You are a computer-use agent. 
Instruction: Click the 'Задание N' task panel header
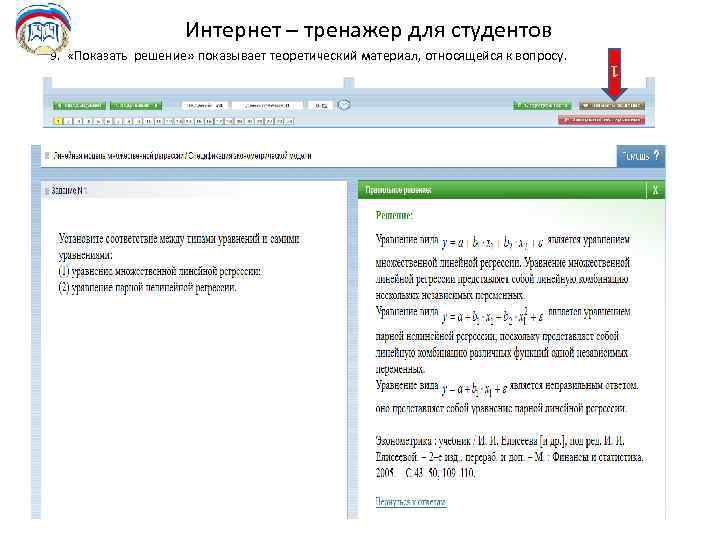194,190
